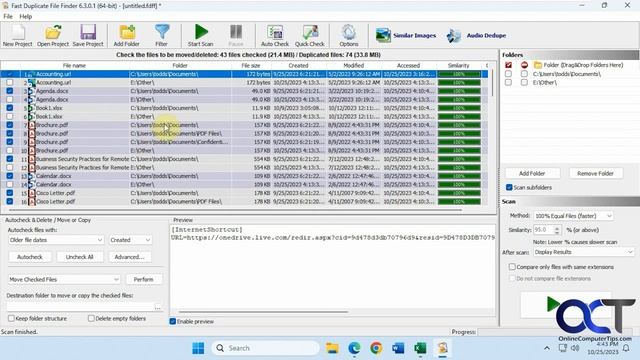This screenshot has width=640, height=360.
Task: Open Google Chrome from the taskbar
Action: [376, 348]
